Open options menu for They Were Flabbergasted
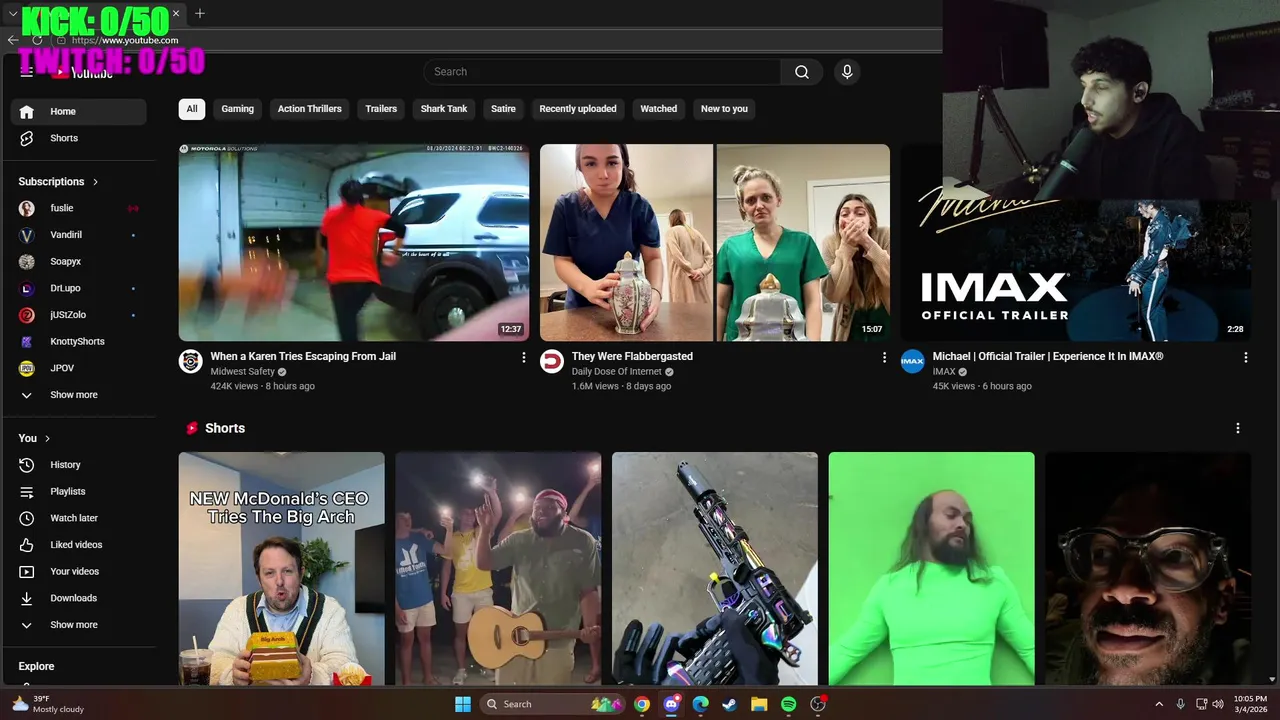Screen dimensions: 1280x720 884,357
